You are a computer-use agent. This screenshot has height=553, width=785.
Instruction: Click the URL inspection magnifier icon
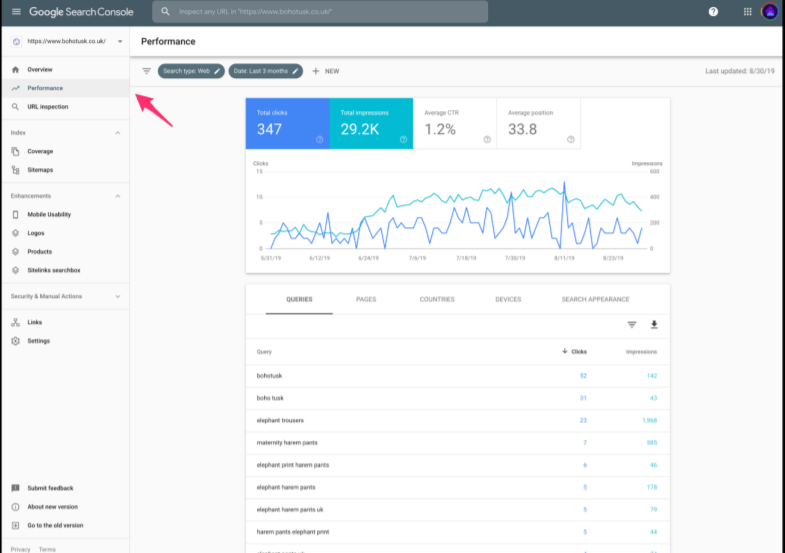pyautogui.click(x=16, y=107)
